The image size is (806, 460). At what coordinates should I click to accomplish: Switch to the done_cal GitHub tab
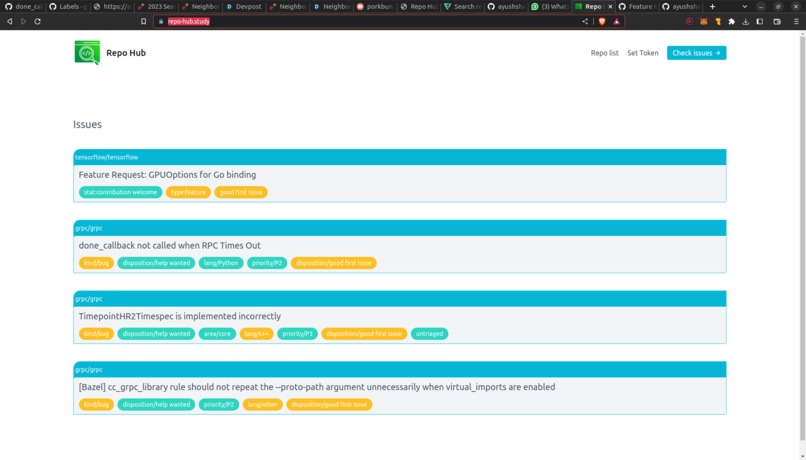(23, 7)
